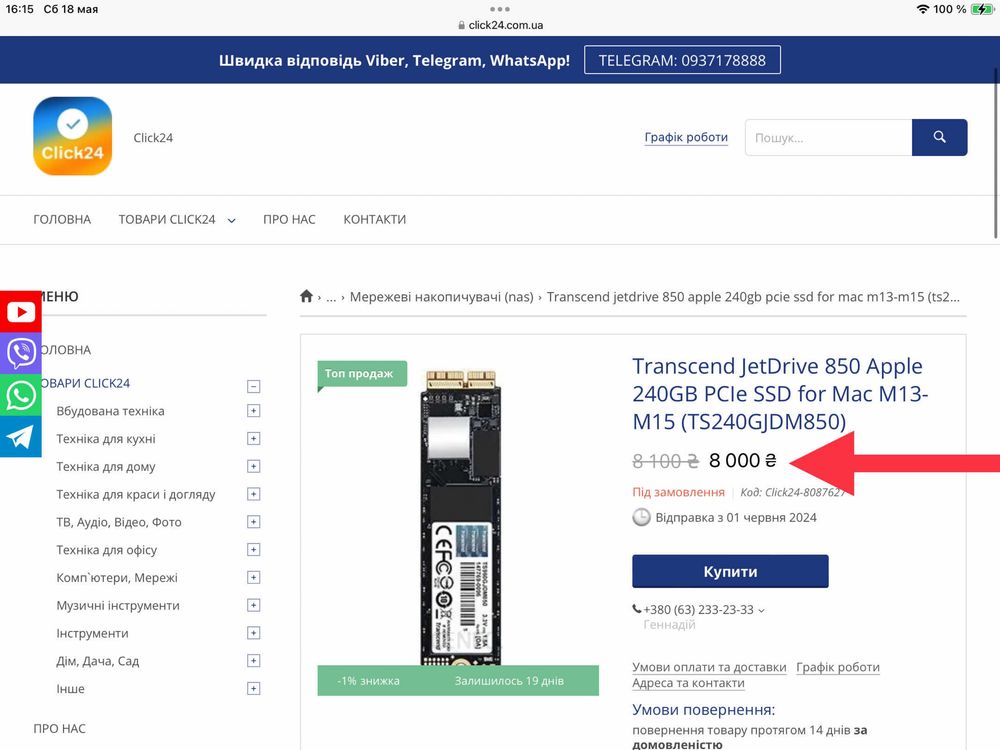Click the search magnifier button

click(x=939, y=137)
